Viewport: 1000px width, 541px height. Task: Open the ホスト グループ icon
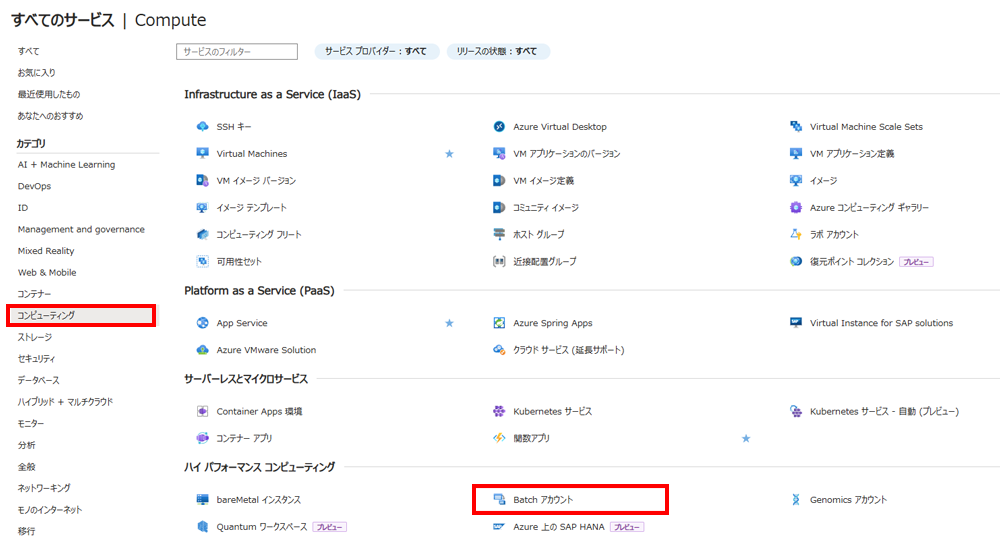point(499,234)
